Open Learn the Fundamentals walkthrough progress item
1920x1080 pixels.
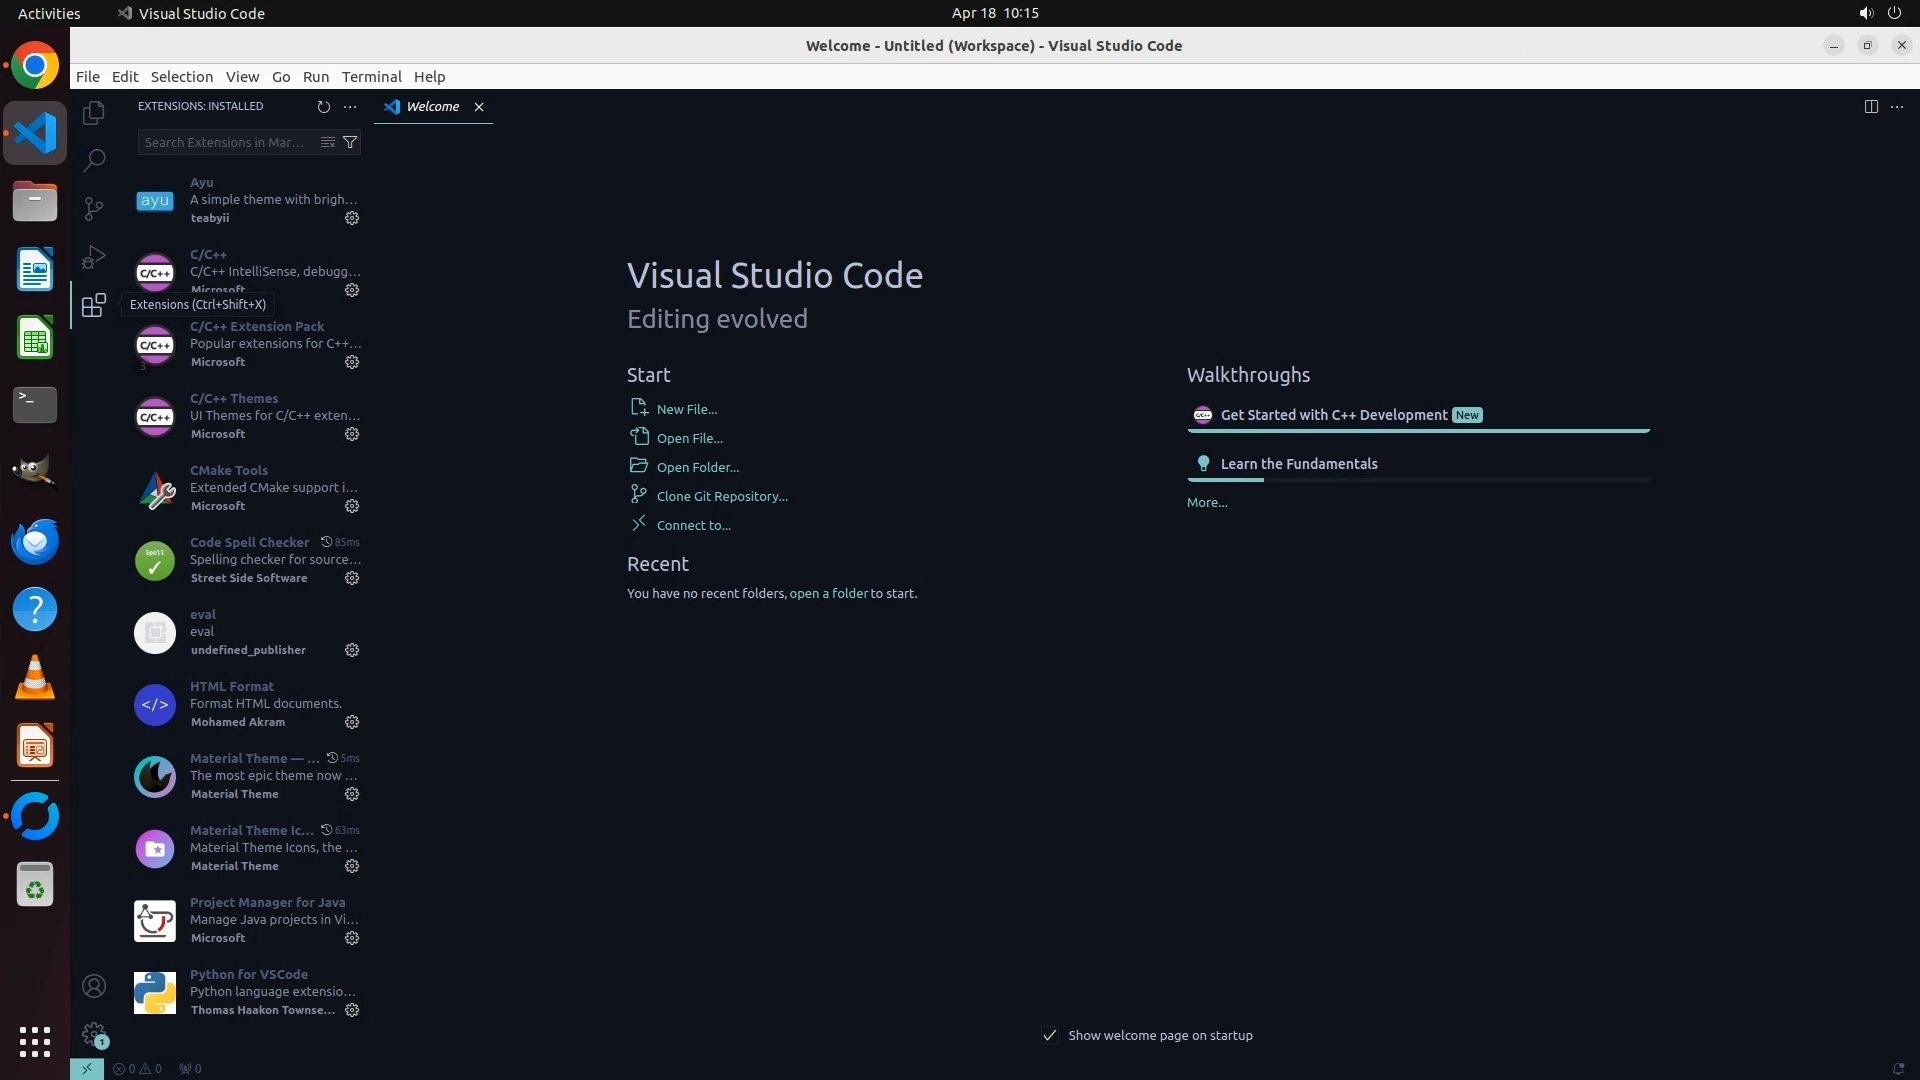click(x=1298, y=464)
